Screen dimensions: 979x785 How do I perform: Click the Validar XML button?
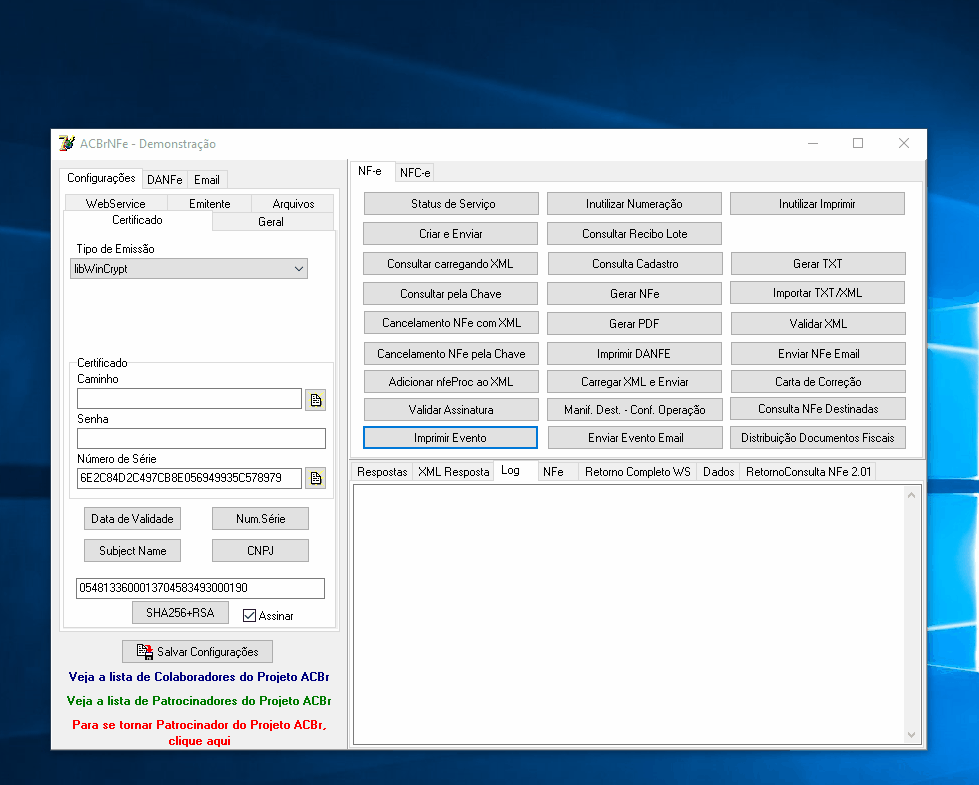pyautogui.click(x=819, y=323)
